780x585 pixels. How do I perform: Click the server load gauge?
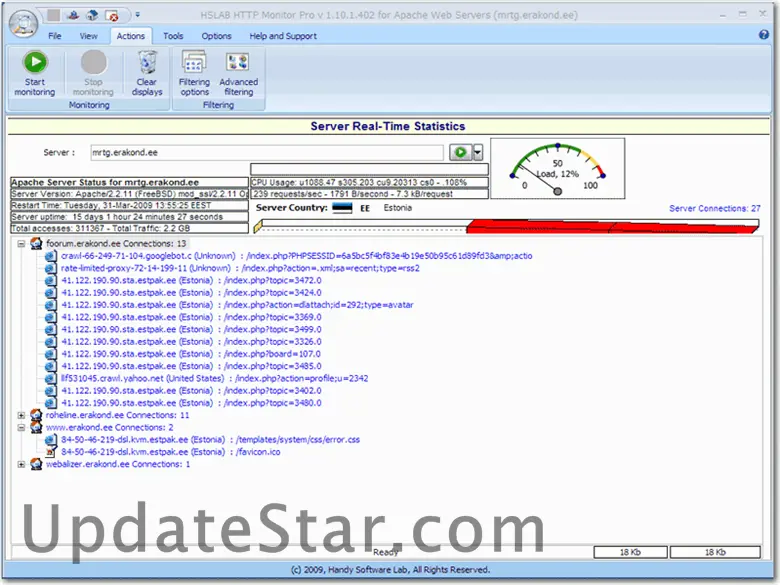pyautogui.click(x=558, y=169)
